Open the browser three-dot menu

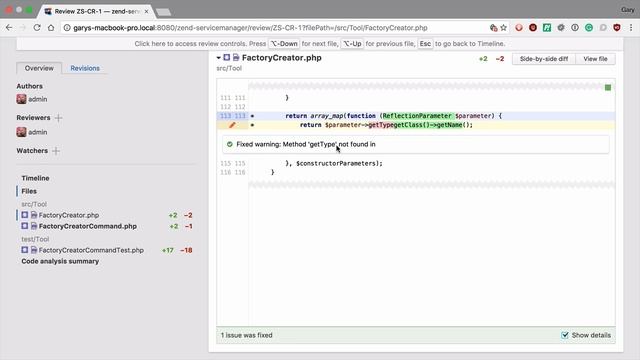click(x=631, y=28)
